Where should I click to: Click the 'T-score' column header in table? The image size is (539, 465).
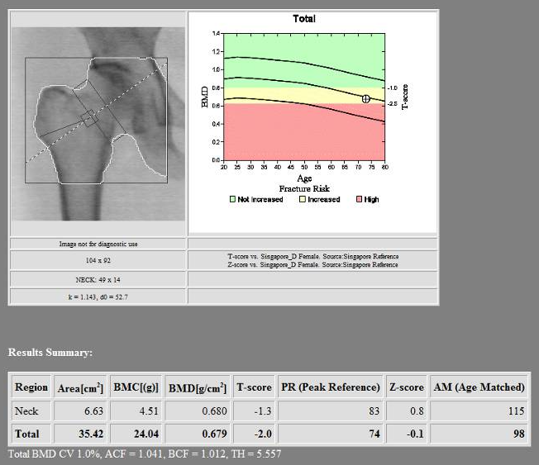[254, 387]
